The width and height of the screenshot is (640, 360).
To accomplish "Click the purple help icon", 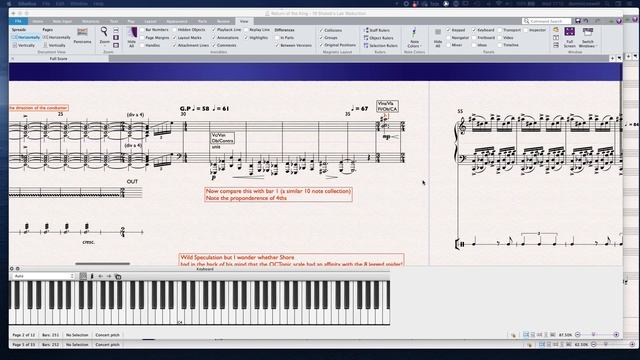I will (x=619, y=21).
